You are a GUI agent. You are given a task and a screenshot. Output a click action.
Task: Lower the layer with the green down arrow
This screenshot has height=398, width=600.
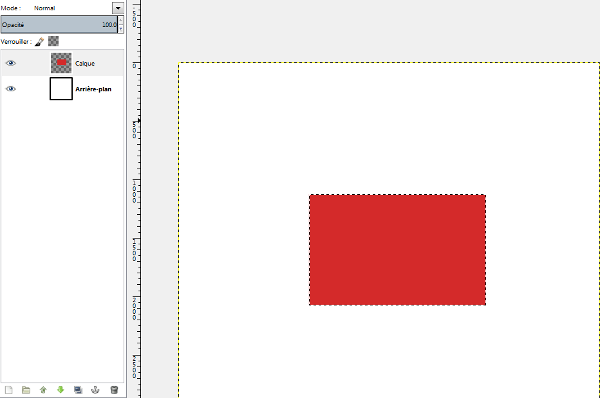point(60,390)
